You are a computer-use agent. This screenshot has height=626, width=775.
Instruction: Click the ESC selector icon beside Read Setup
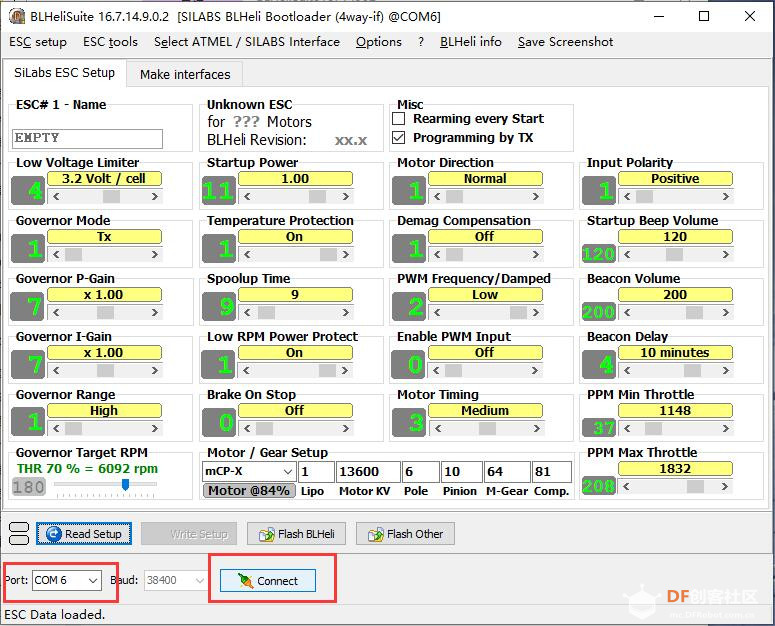pos(19,534)
